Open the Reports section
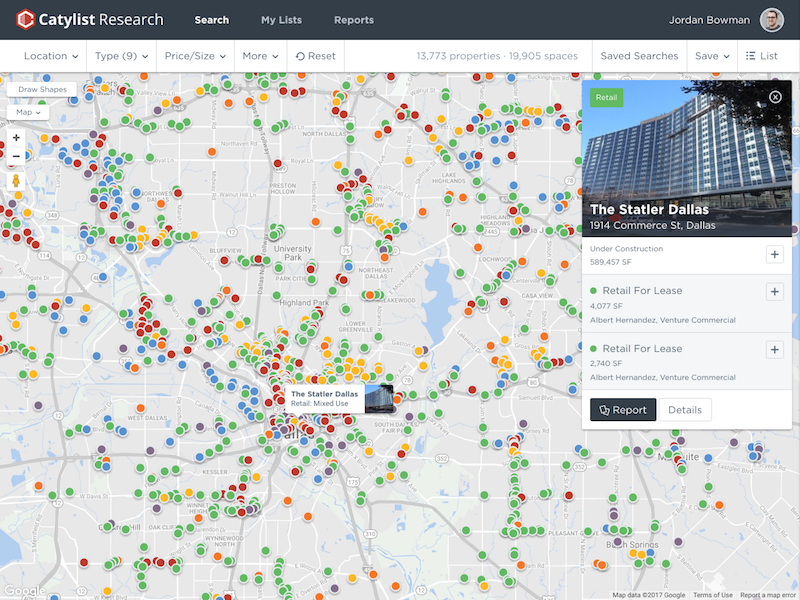Image resolution: width=800 pixels, height=600 pixels. click(x=353, y=19)
